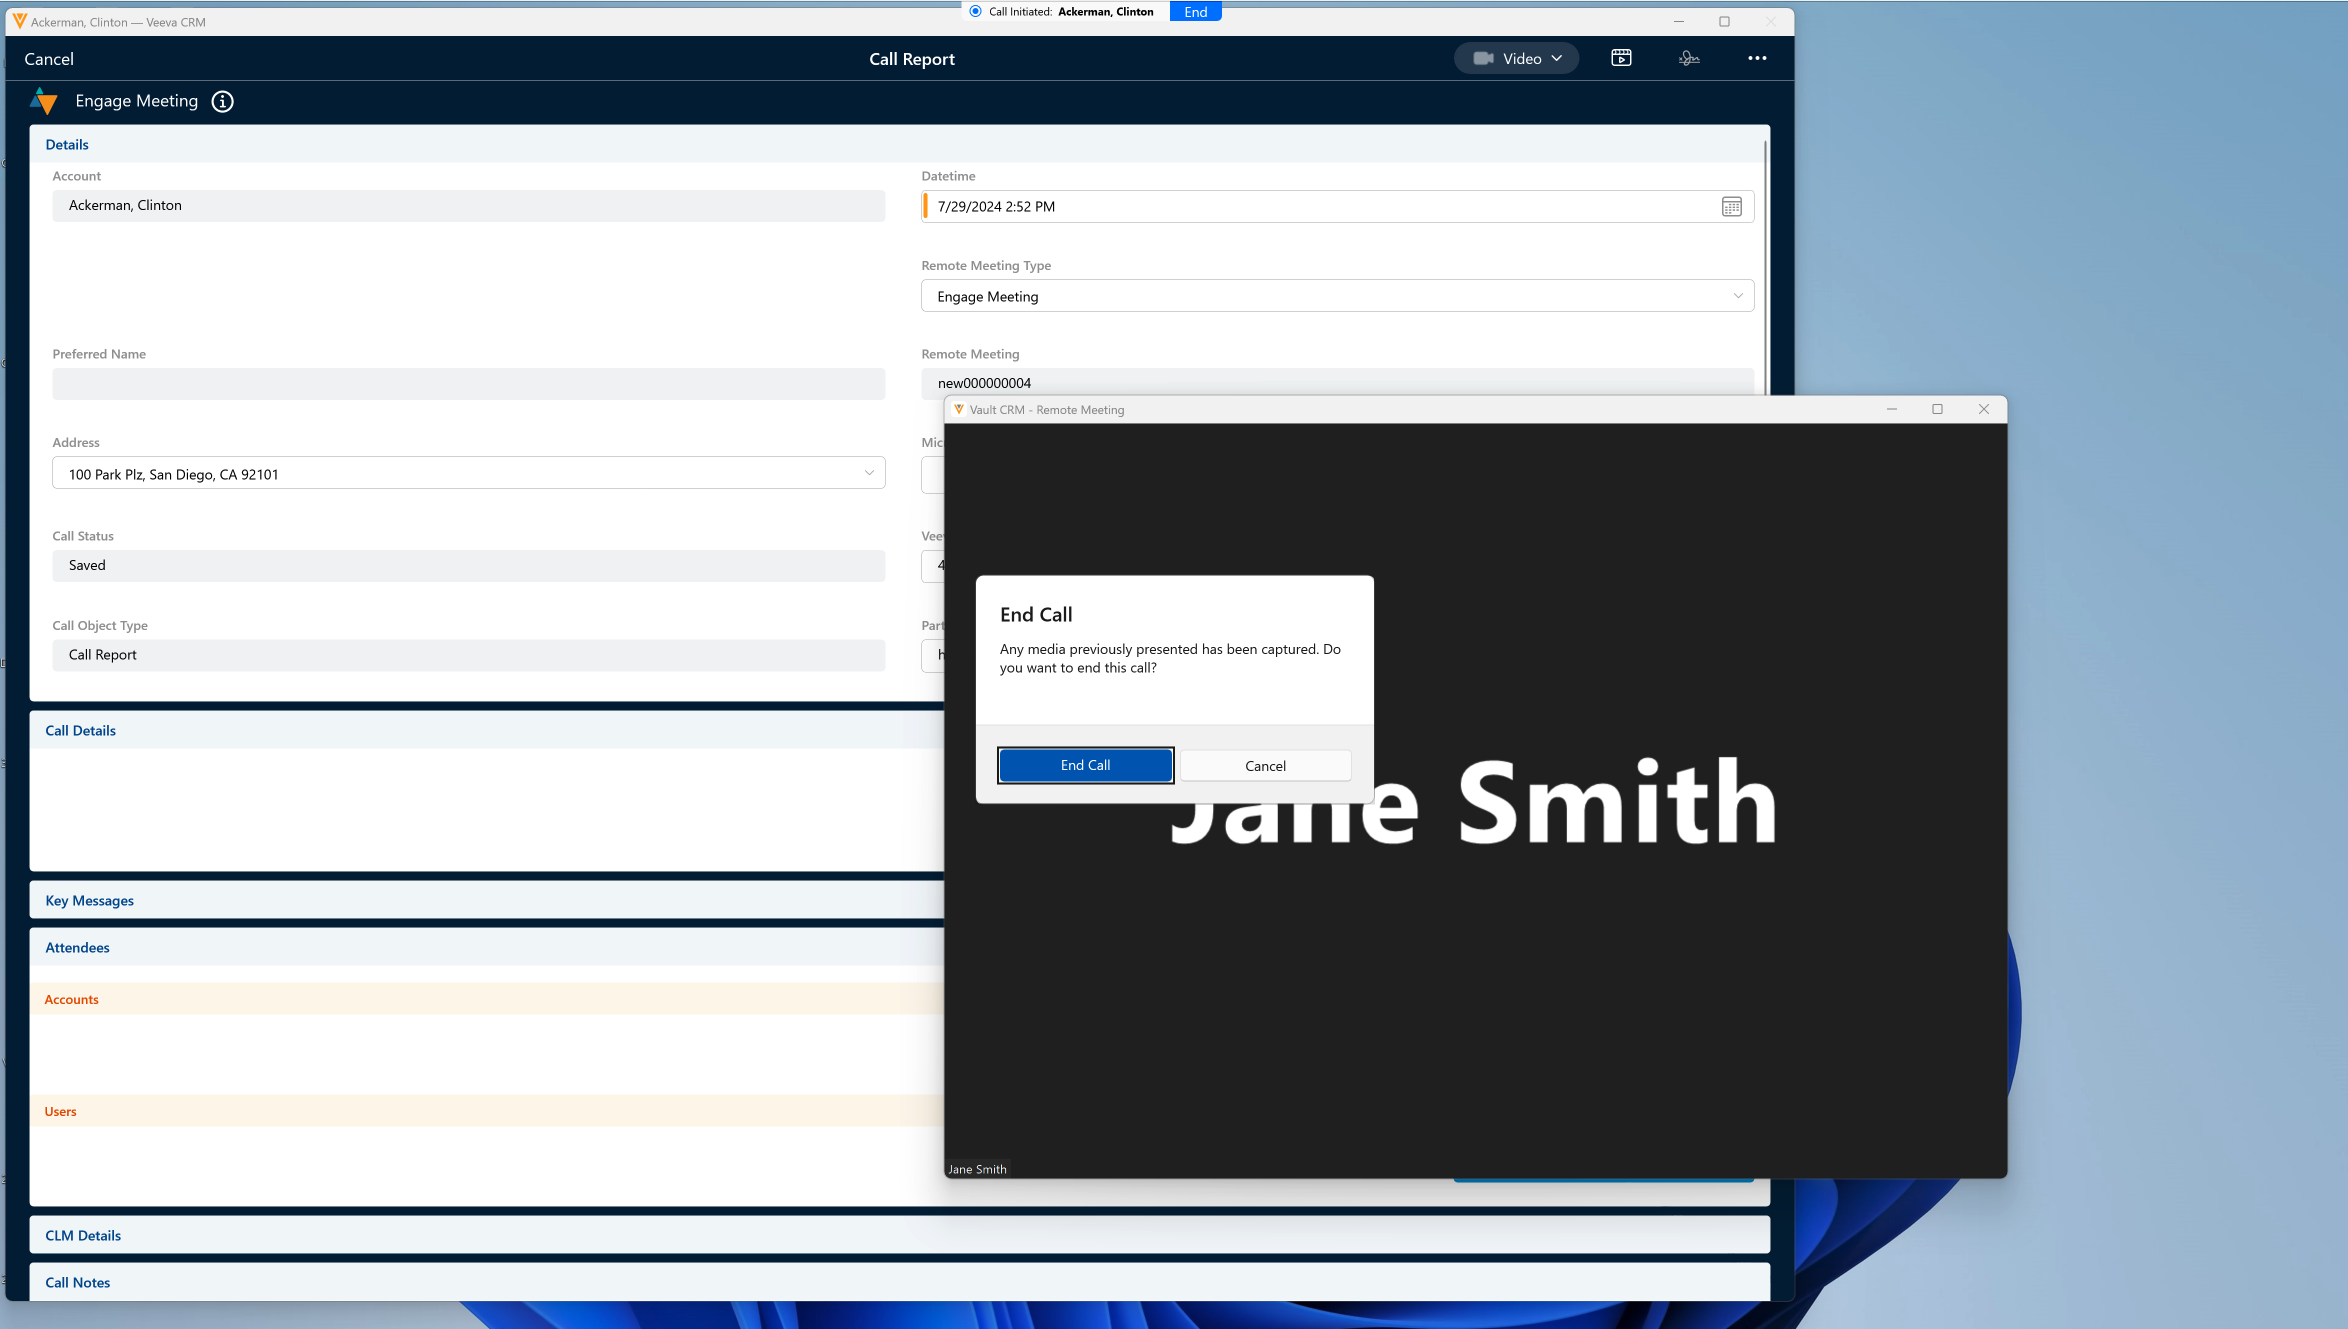Expand the Video dropdown button
Image resolution: width=2348 pixels, height=1329 pixels.
coord(1516,58)
